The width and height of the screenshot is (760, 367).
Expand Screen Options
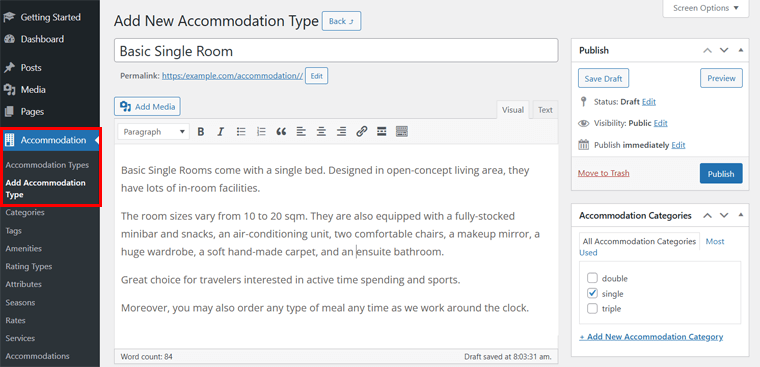click(706, 8)
